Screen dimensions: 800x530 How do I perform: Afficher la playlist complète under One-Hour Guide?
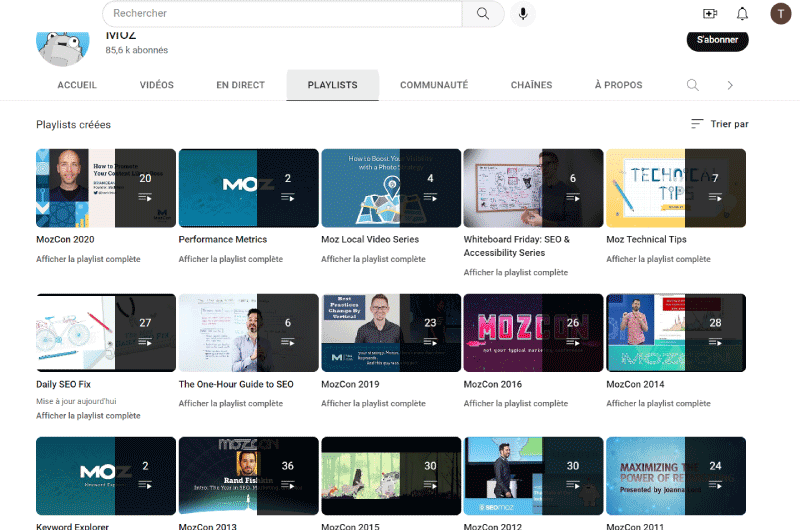[231, 403]
